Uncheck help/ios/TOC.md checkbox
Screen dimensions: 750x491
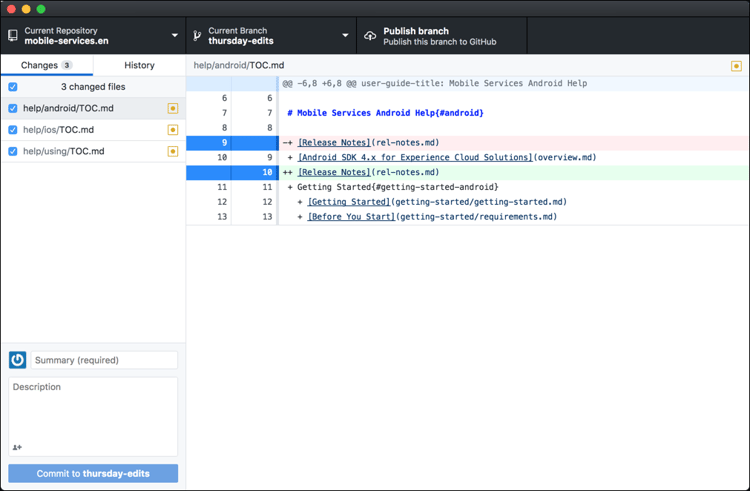13,130
